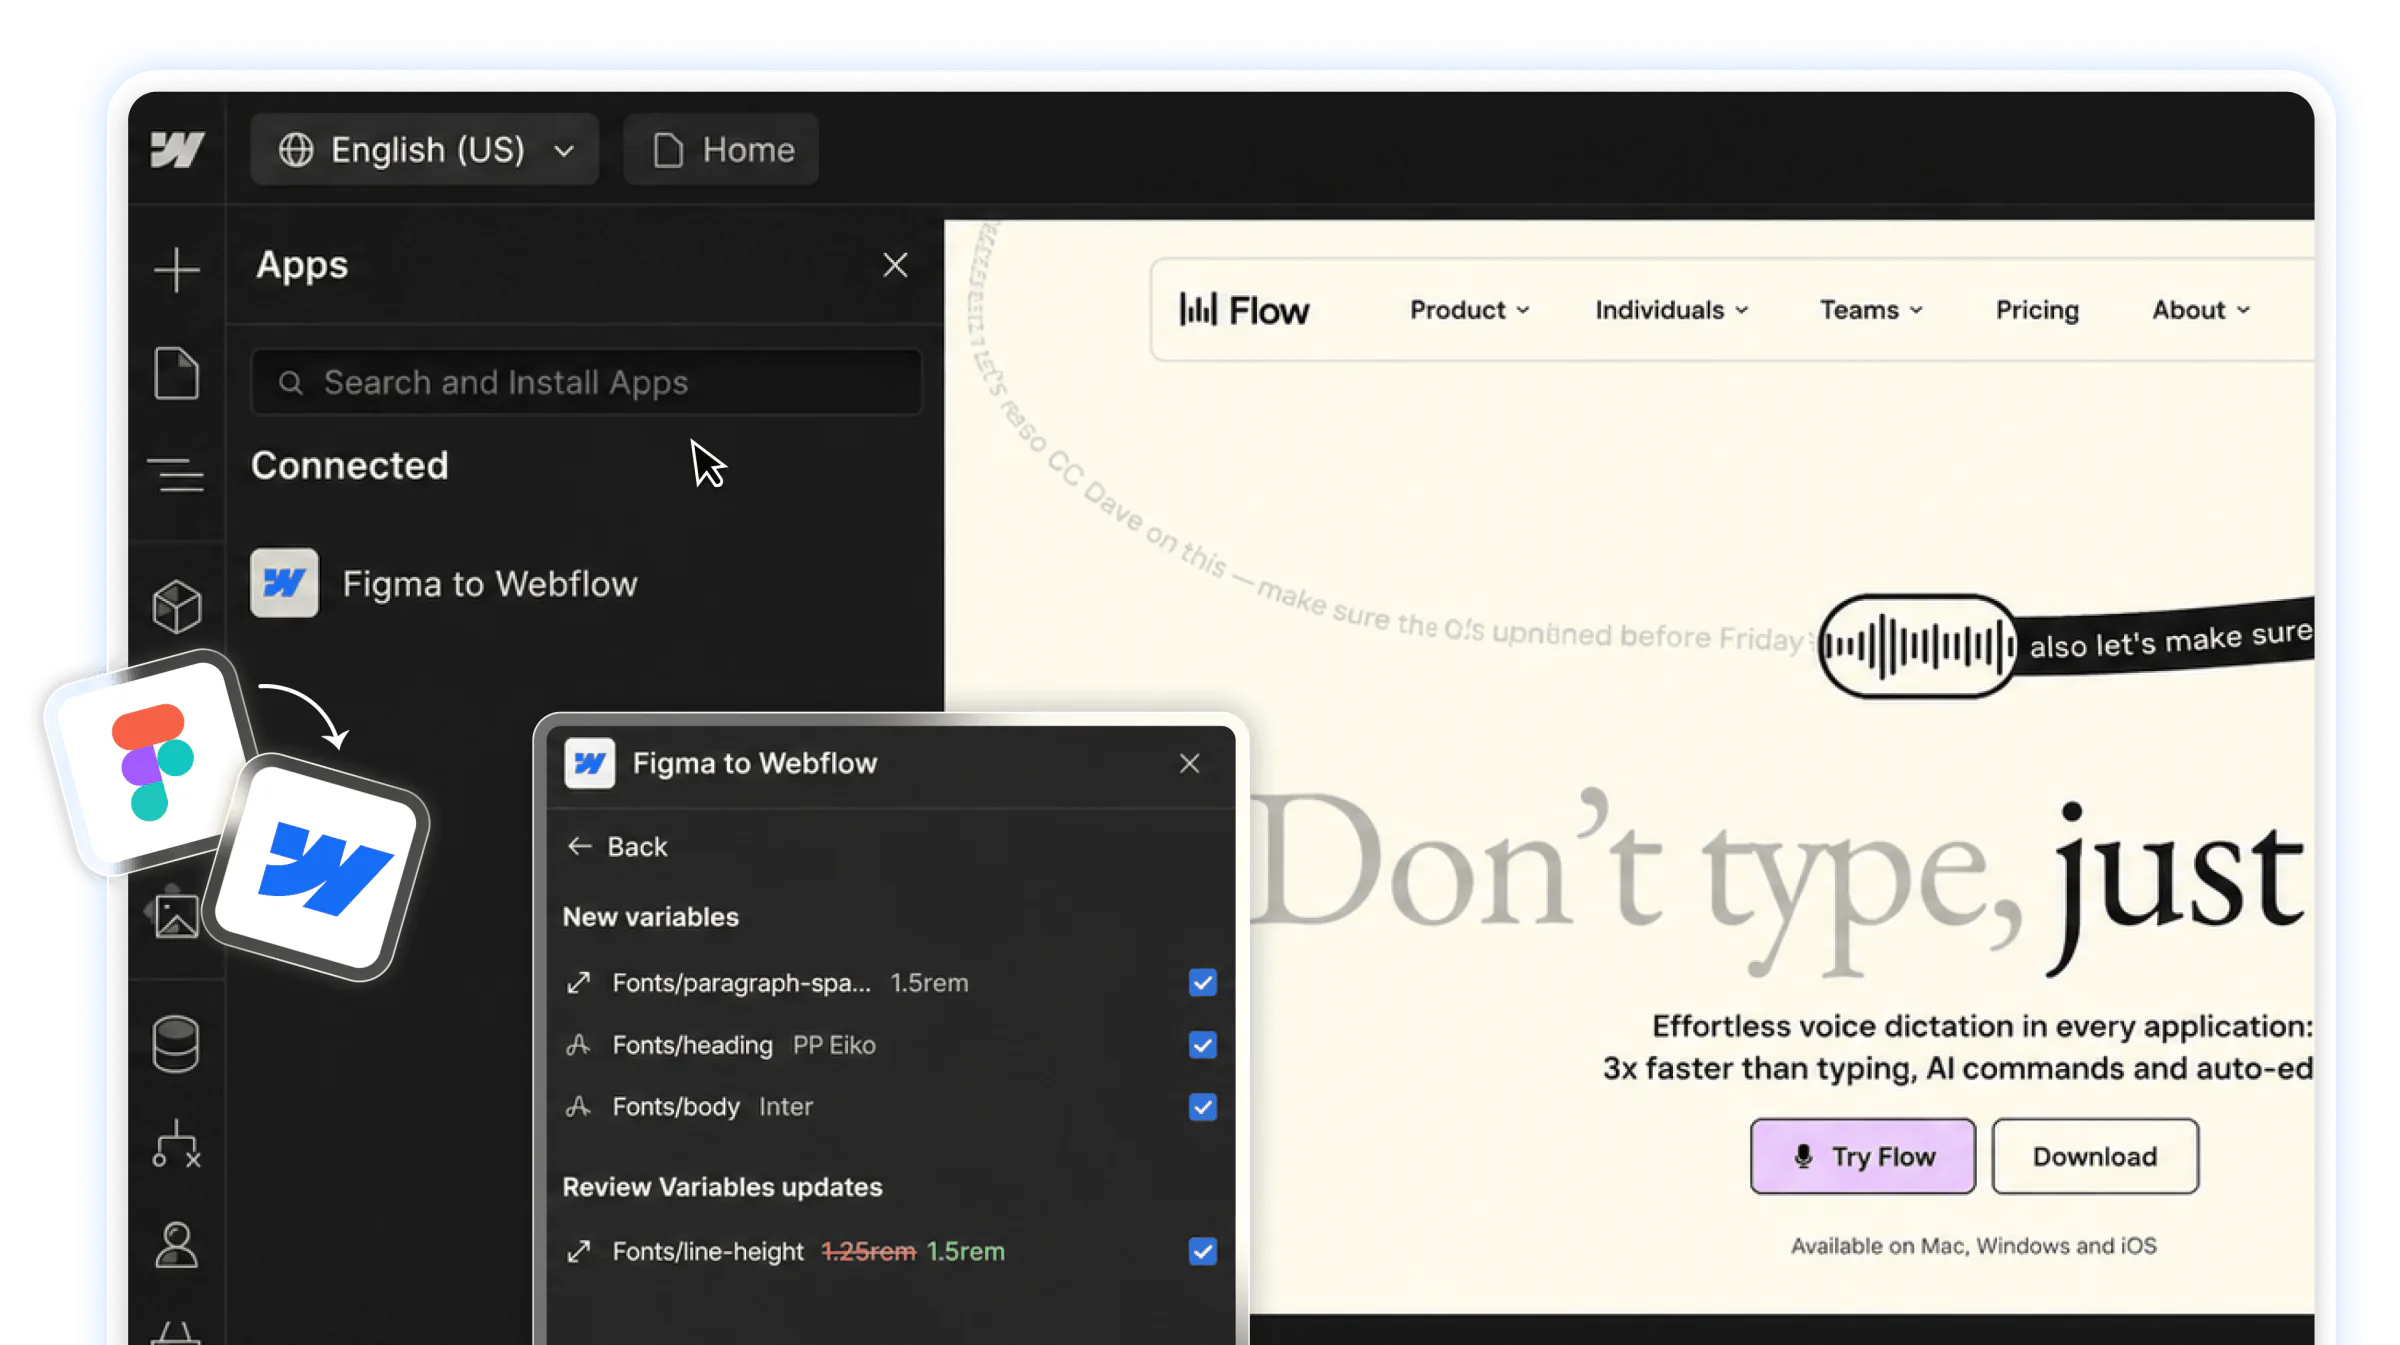2400x1345 pixels.
Task: Open the English (US) locale dropdown
Action: 425,150
